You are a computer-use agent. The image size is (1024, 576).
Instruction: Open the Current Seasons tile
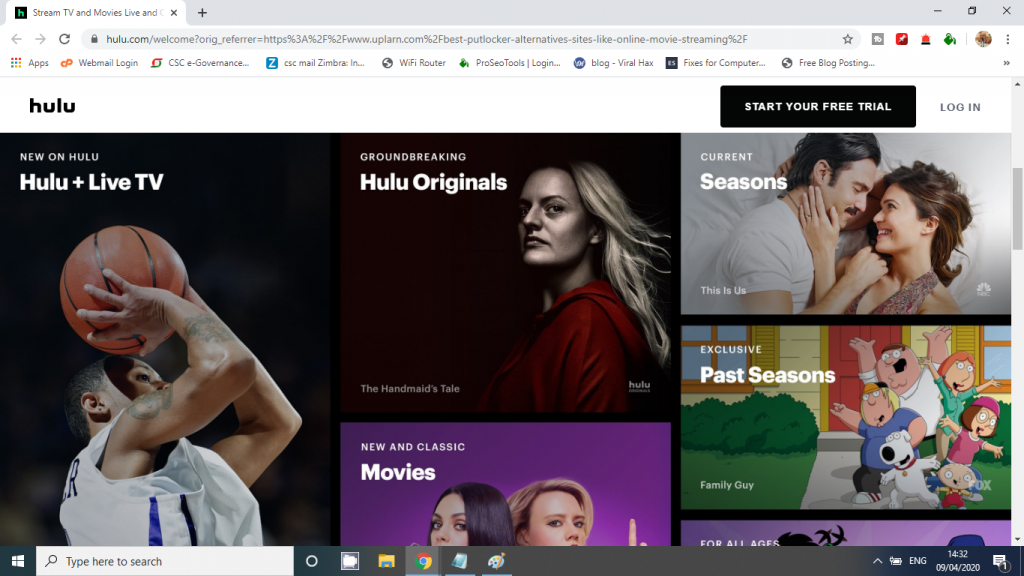(846, 224)
